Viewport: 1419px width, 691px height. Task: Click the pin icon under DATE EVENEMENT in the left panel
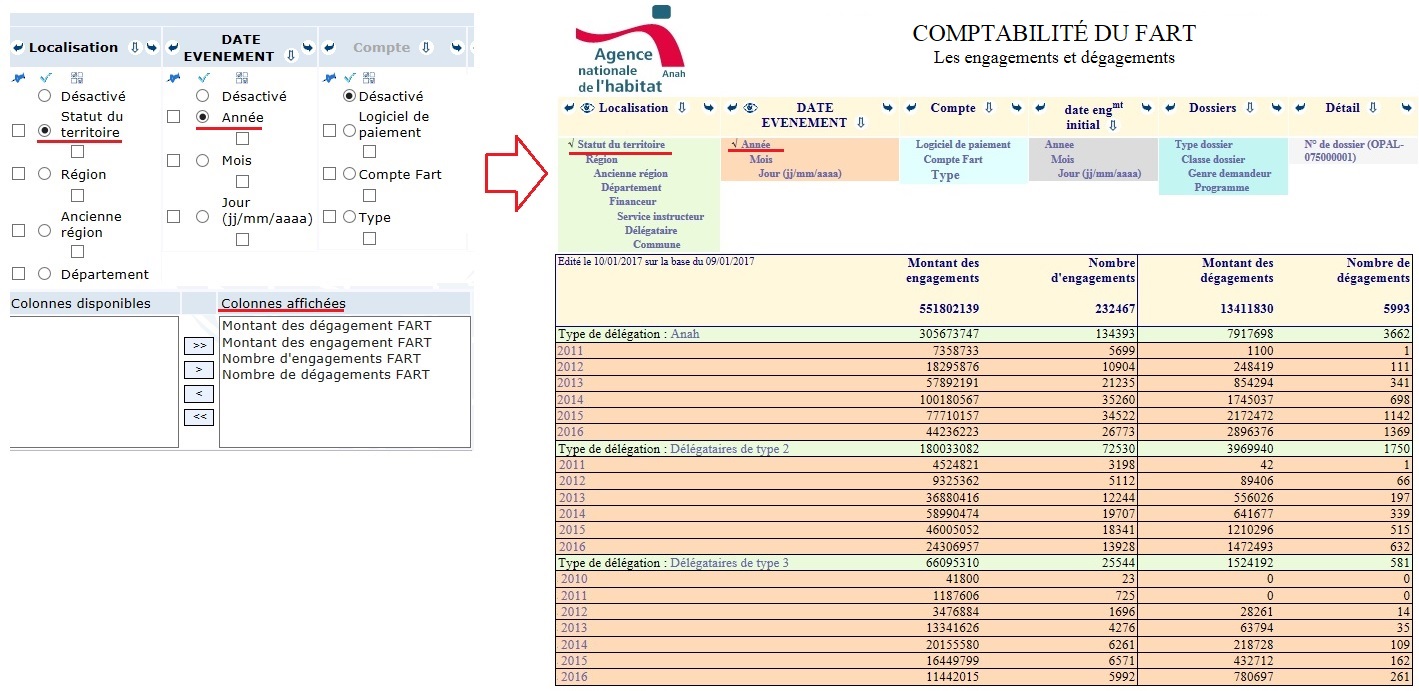[174, 77]
